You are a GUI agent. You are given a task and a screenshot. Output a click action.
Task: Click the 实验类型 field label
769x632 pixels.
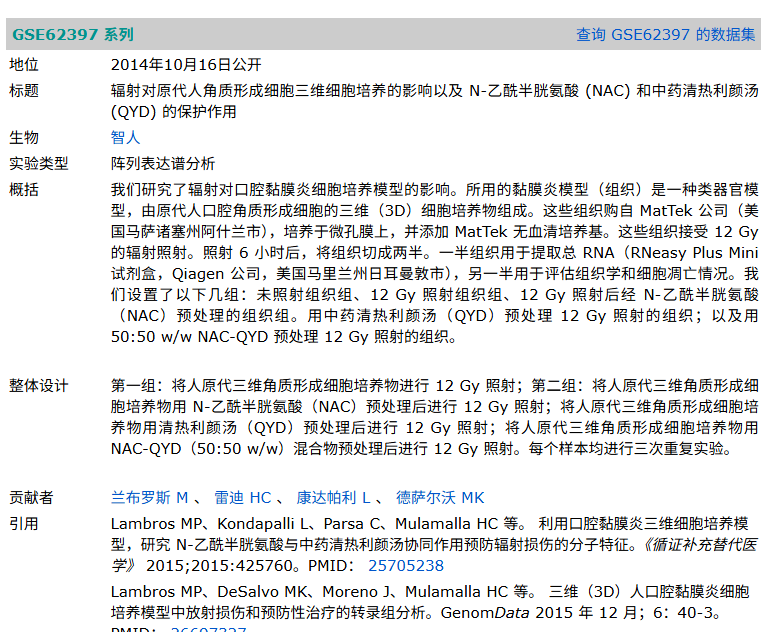[x=38, y=163]
